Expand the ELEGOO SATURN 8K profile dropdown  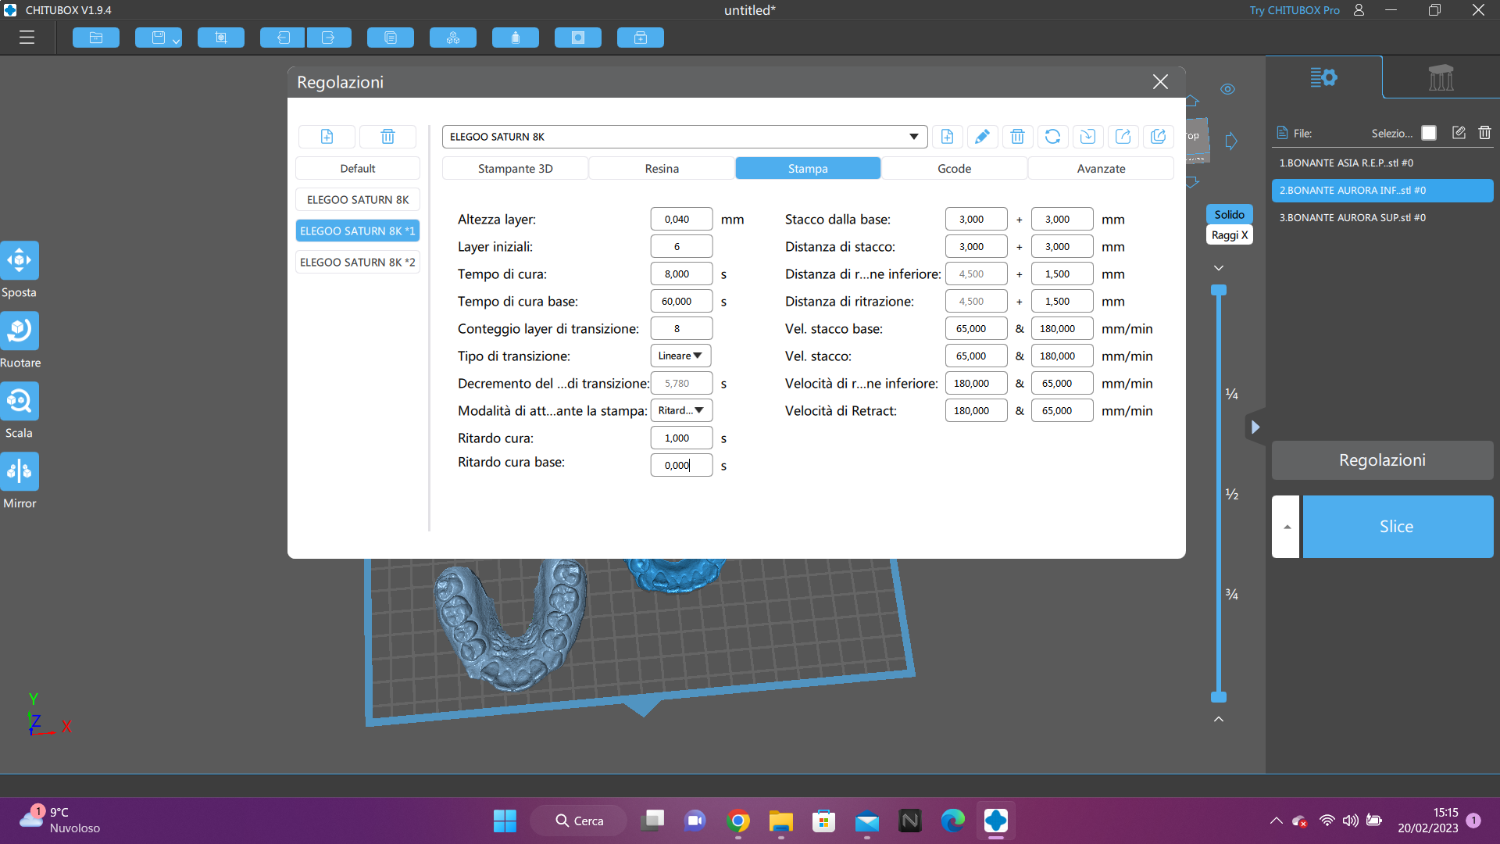[x=913, y=137]
